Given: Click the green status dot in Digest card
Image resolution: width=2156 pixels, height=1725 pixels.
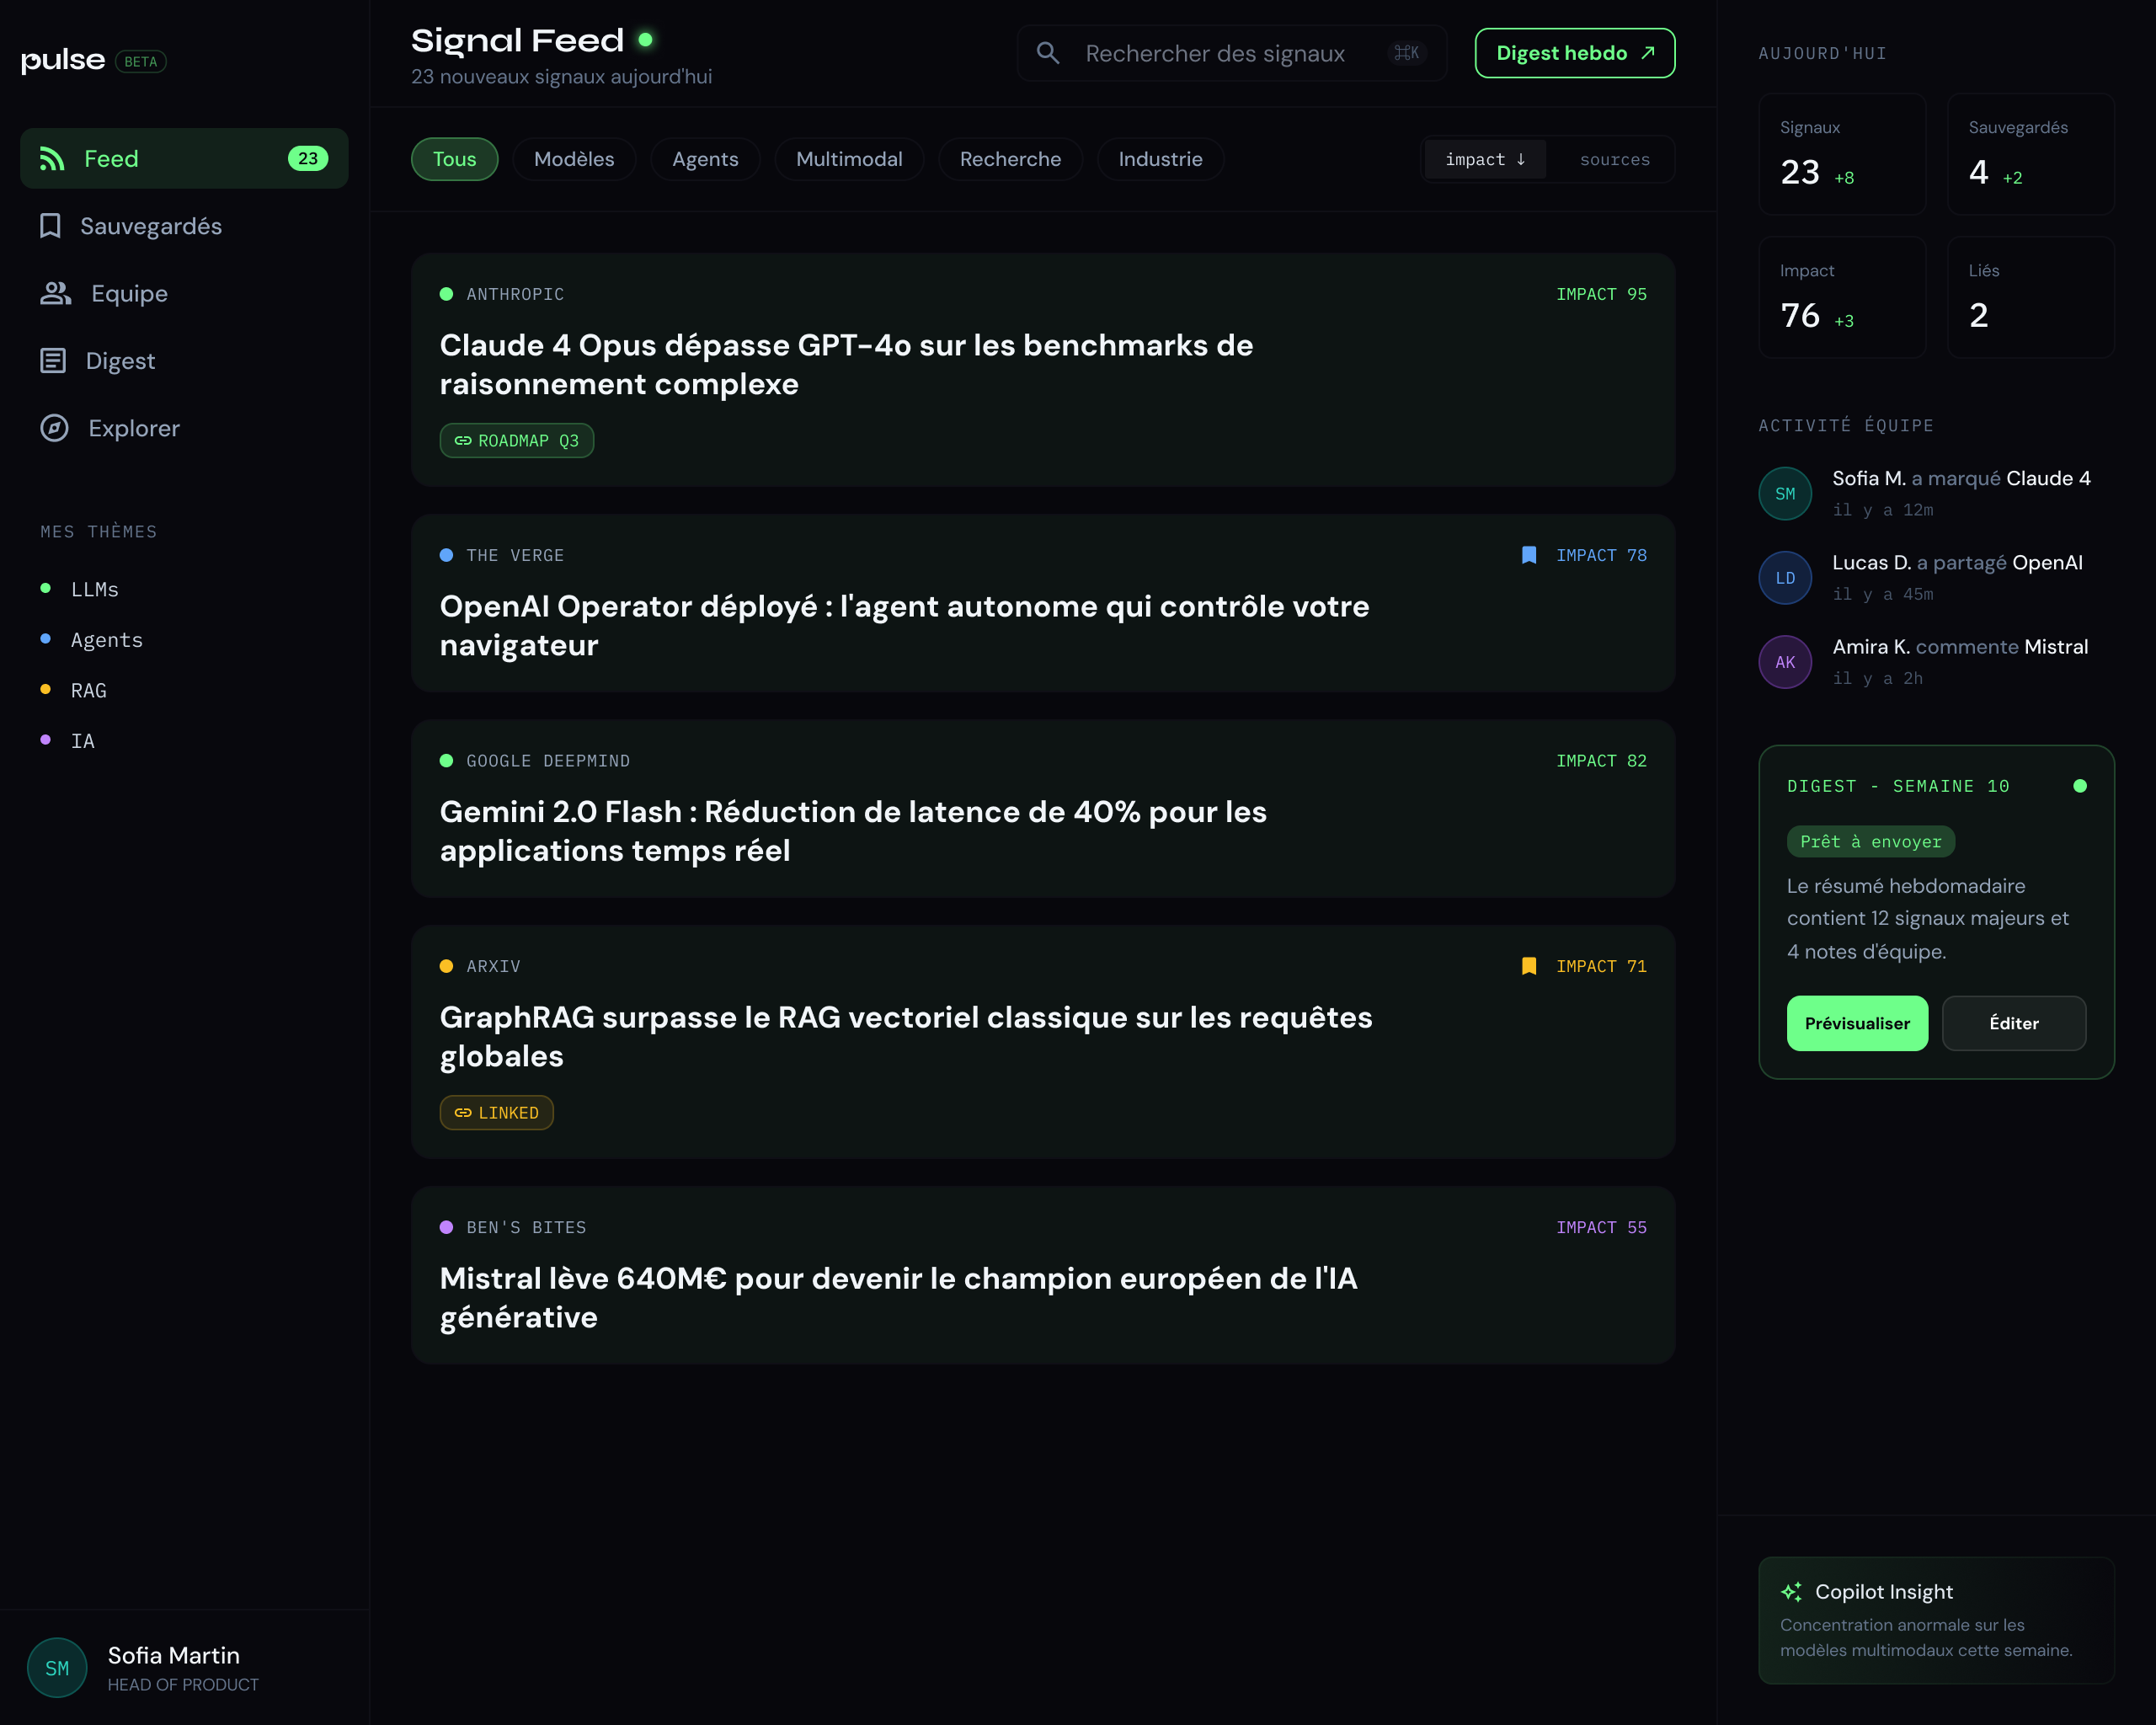Looking at the screenshot, I should (2080, 786).
